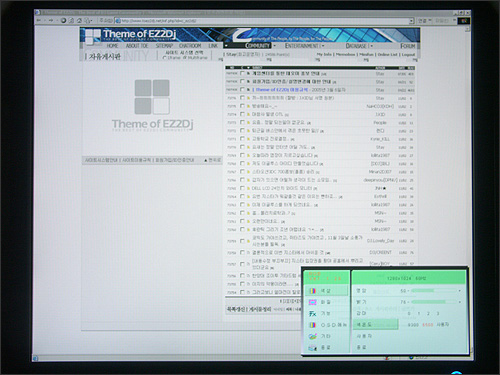
Task: Click the browser Stop button icon
Action: [x=63, y=20]
